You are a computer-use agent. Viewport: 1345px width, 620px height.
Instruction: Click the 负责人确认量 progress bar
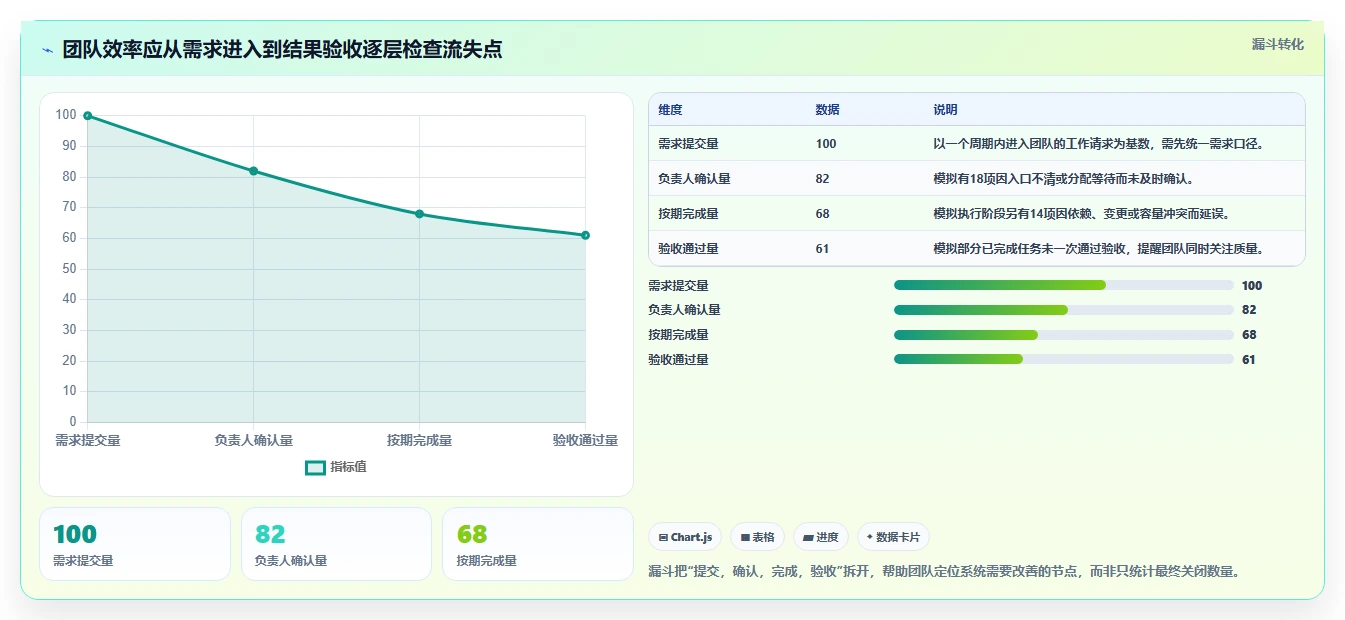(x=1063, y=310)
